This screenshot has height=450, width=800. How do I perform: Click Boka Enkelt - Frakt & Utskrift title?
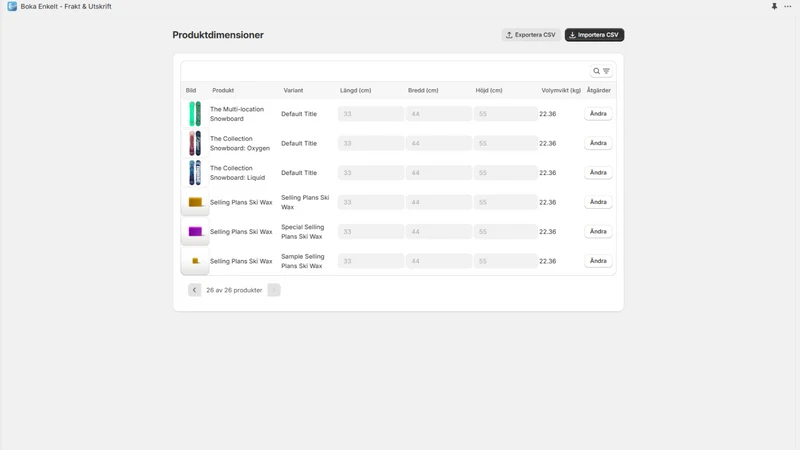click(66, 6)
